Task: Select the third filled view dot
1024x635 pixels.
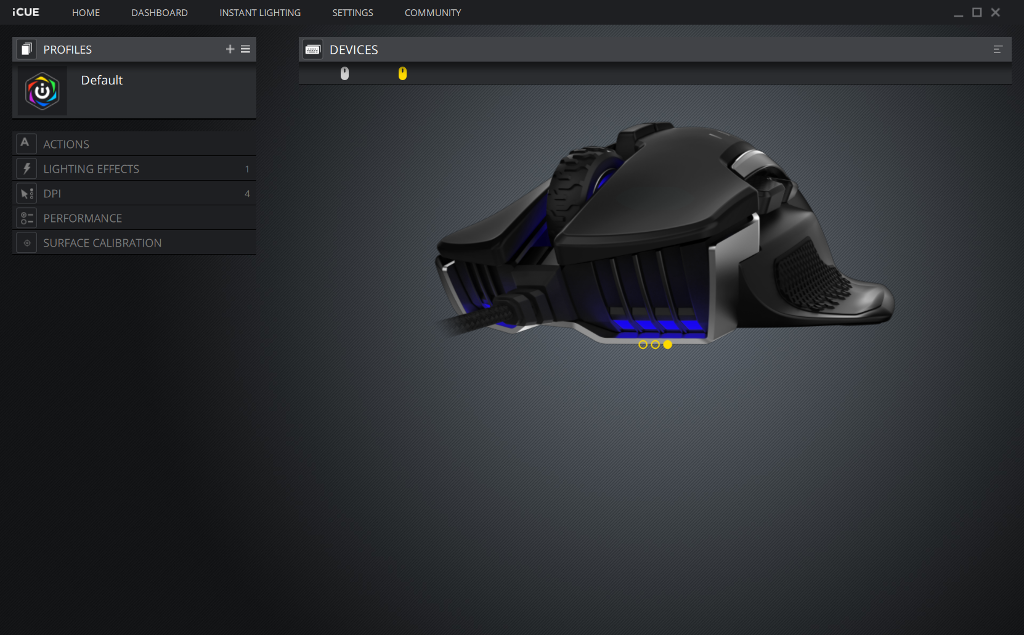Action: (x=668, y=344)
